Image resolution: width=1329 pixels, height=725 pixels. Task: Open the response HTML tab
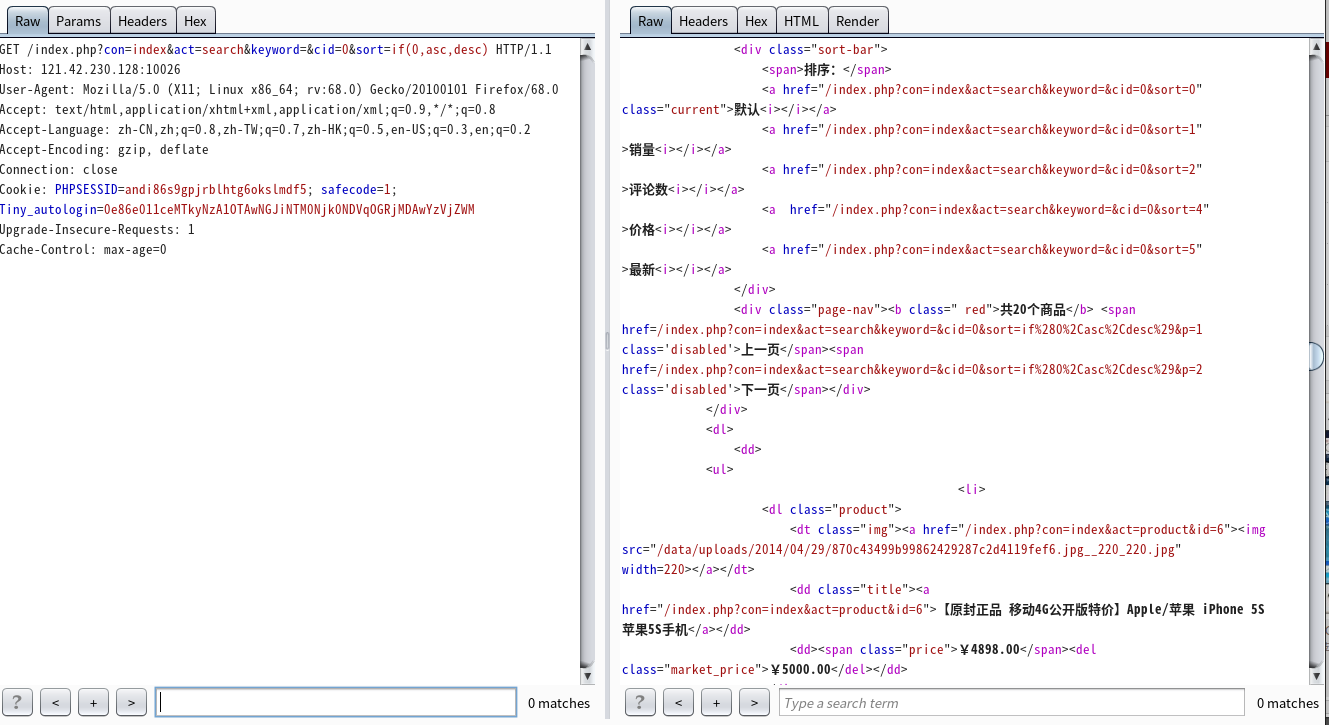801,21
